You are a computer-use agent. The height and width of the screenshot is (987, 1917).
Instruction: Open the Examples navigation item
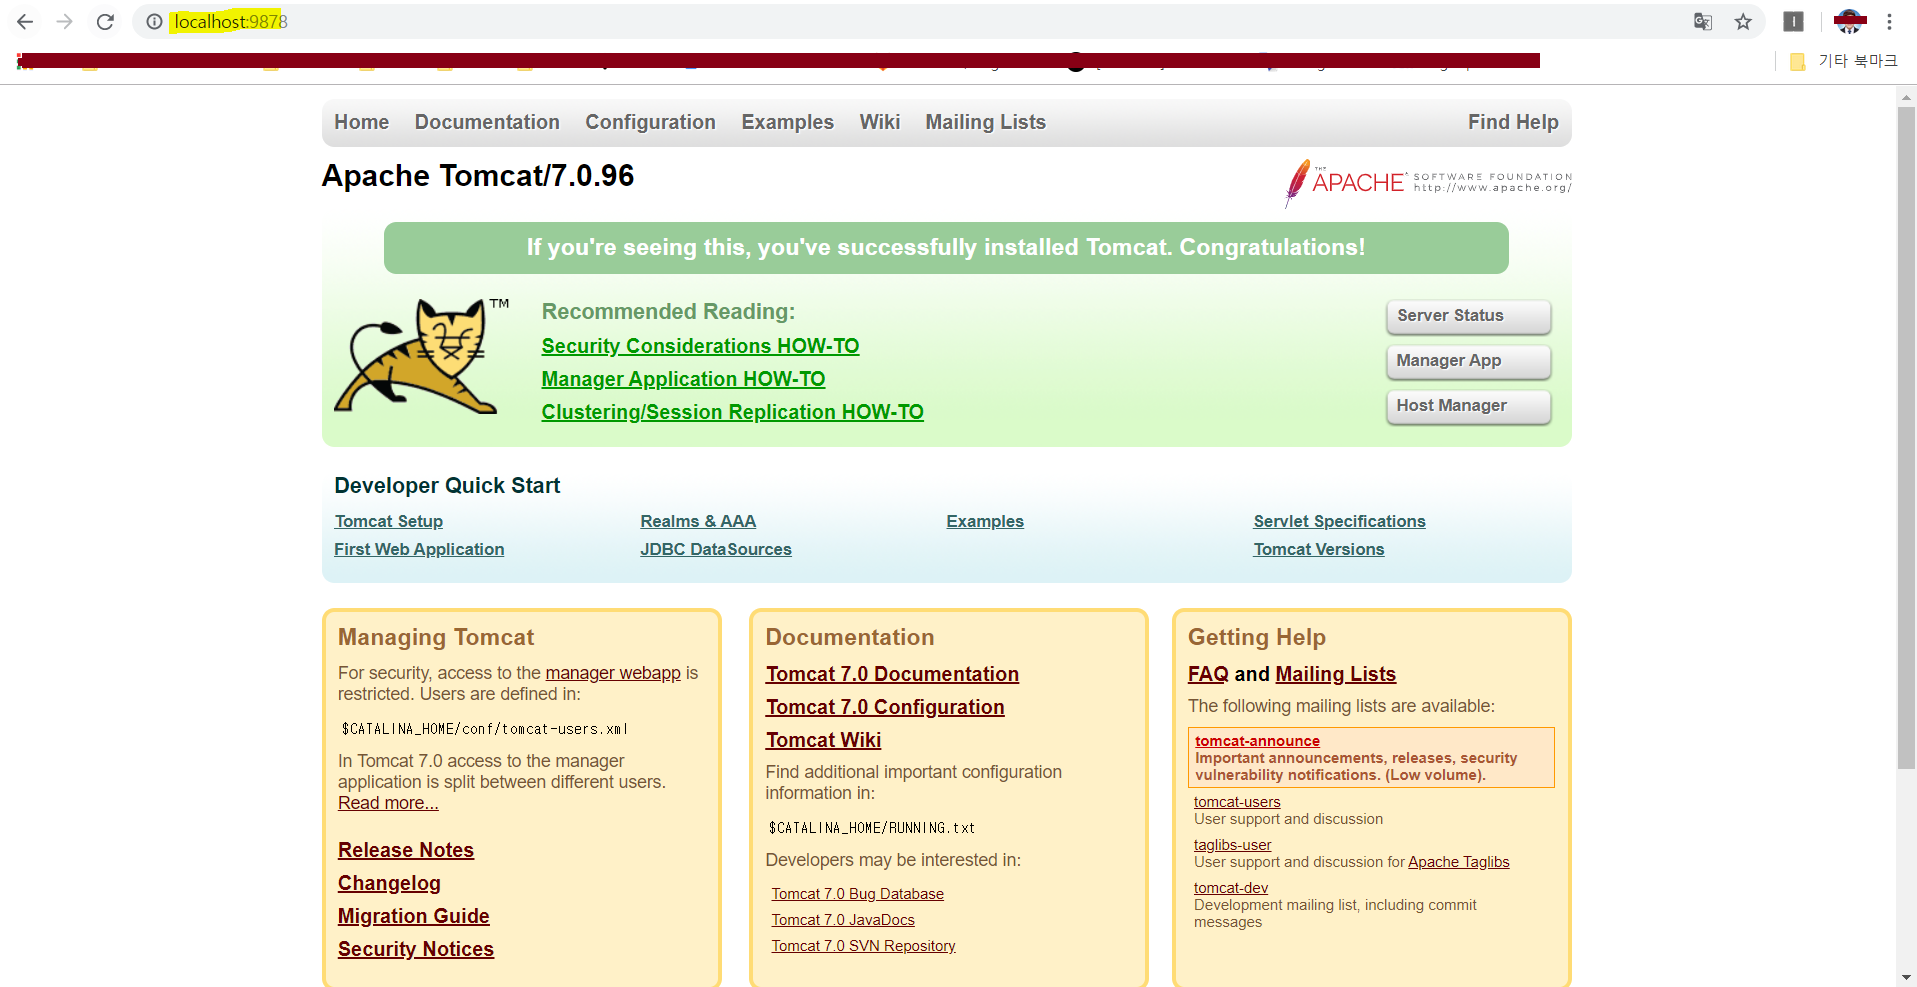point(787,122)
